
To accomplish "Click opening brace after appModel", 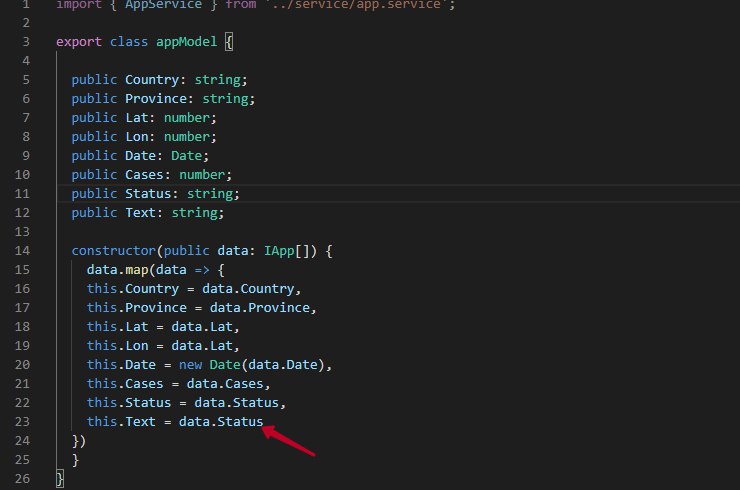I will [229, 42].
